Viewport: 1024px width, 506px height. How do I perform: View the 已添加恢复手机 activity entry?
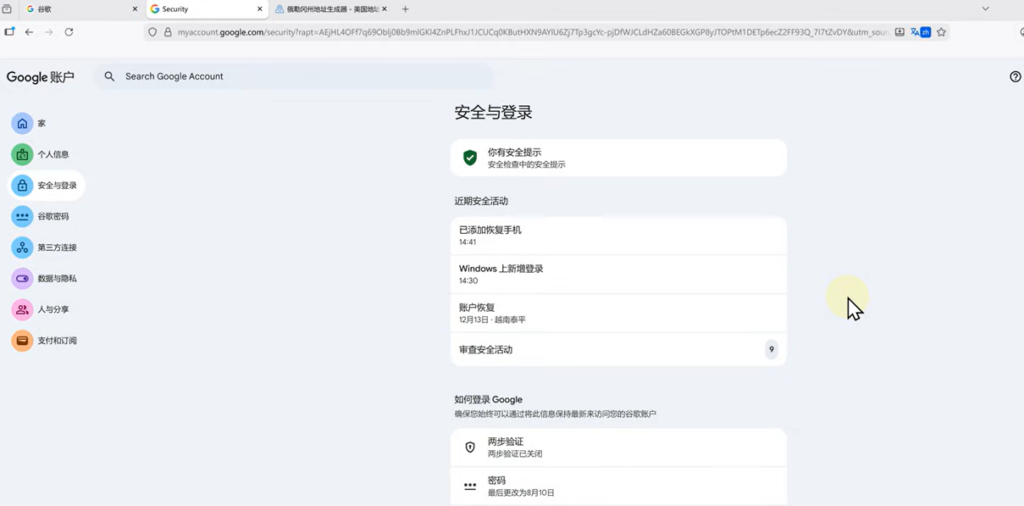[x=618, y=235]
